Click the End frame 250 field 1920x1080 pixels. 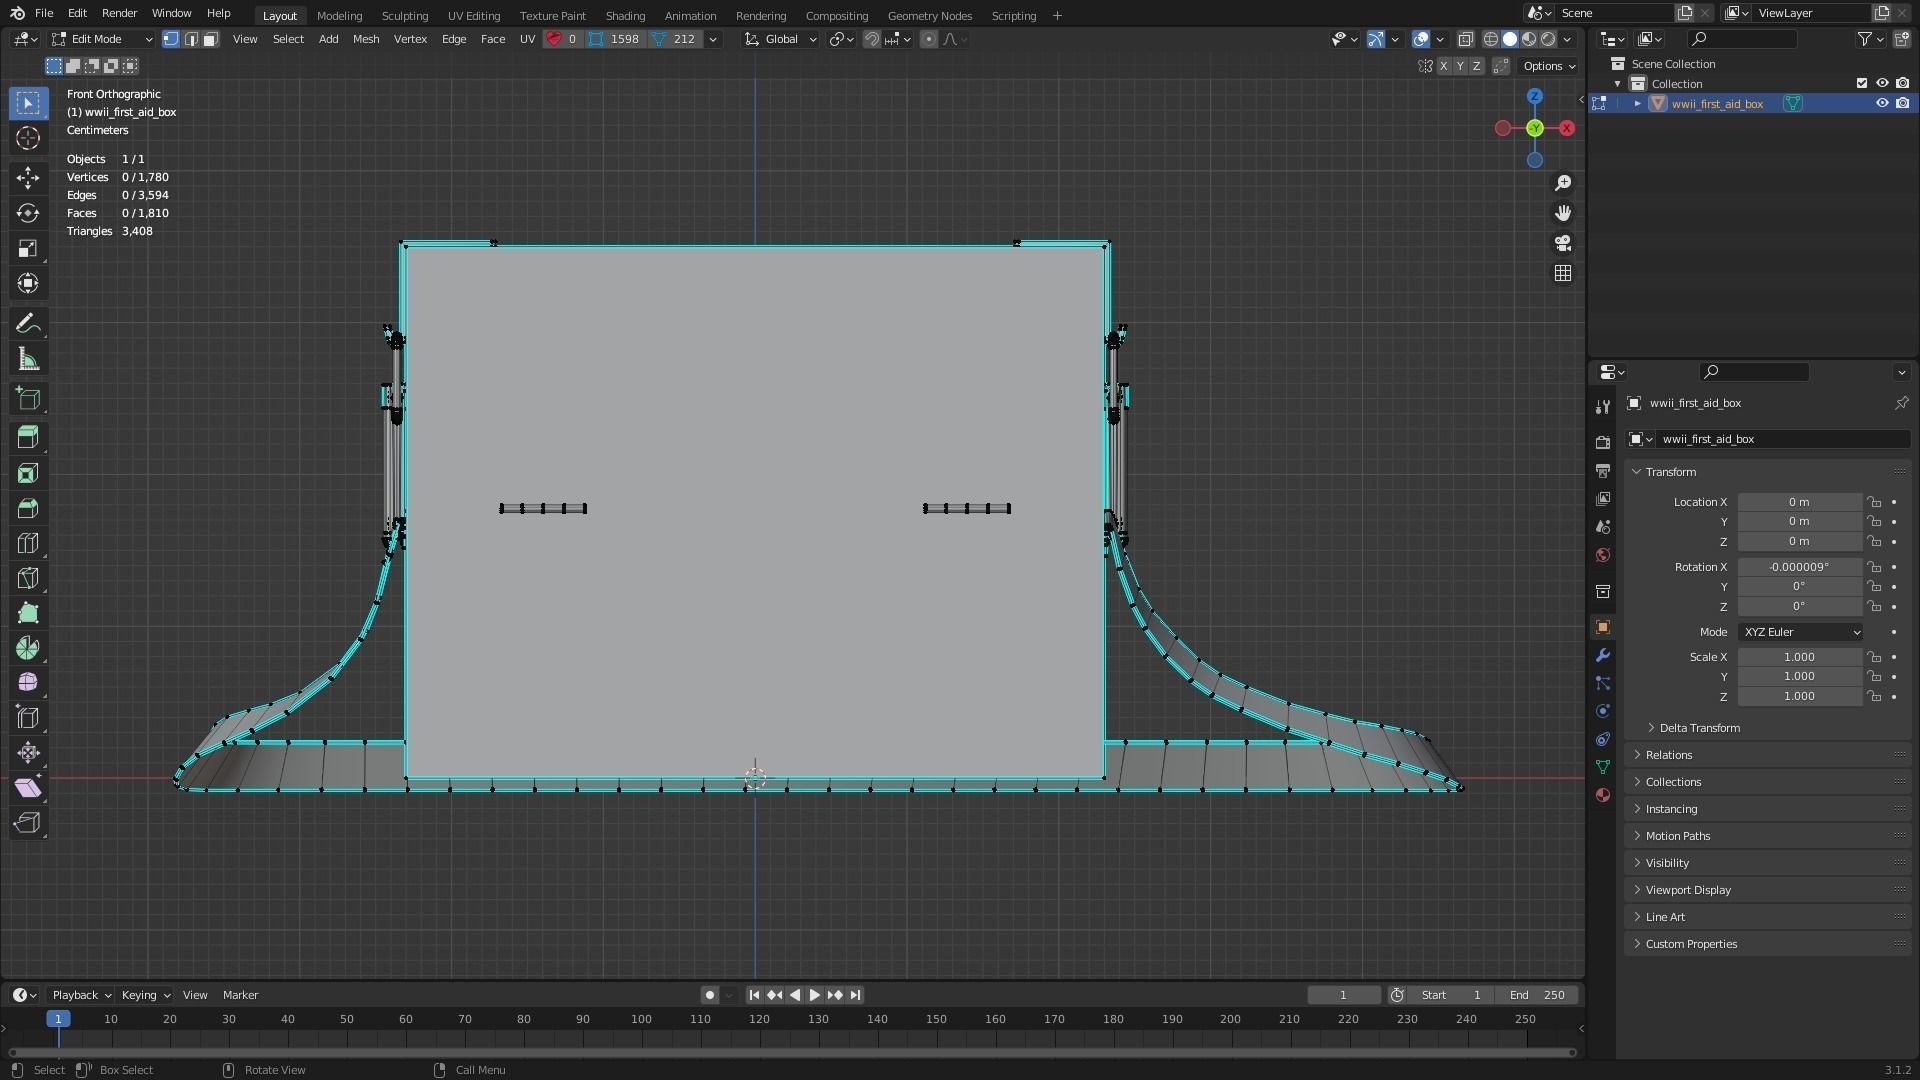pyautogui.click(x=1537, y=995)
